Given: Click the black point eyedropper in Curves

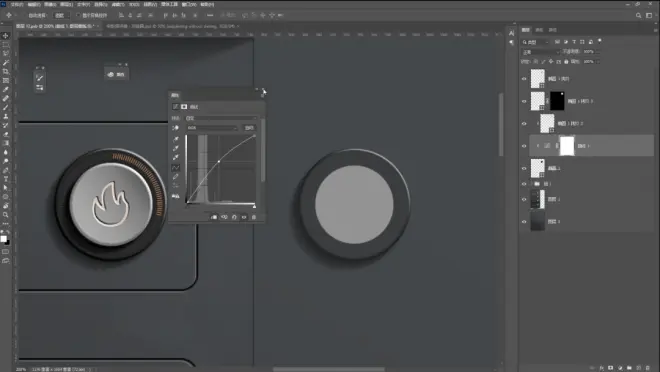Looking at the screenshot, I should (x=176, y=139).
